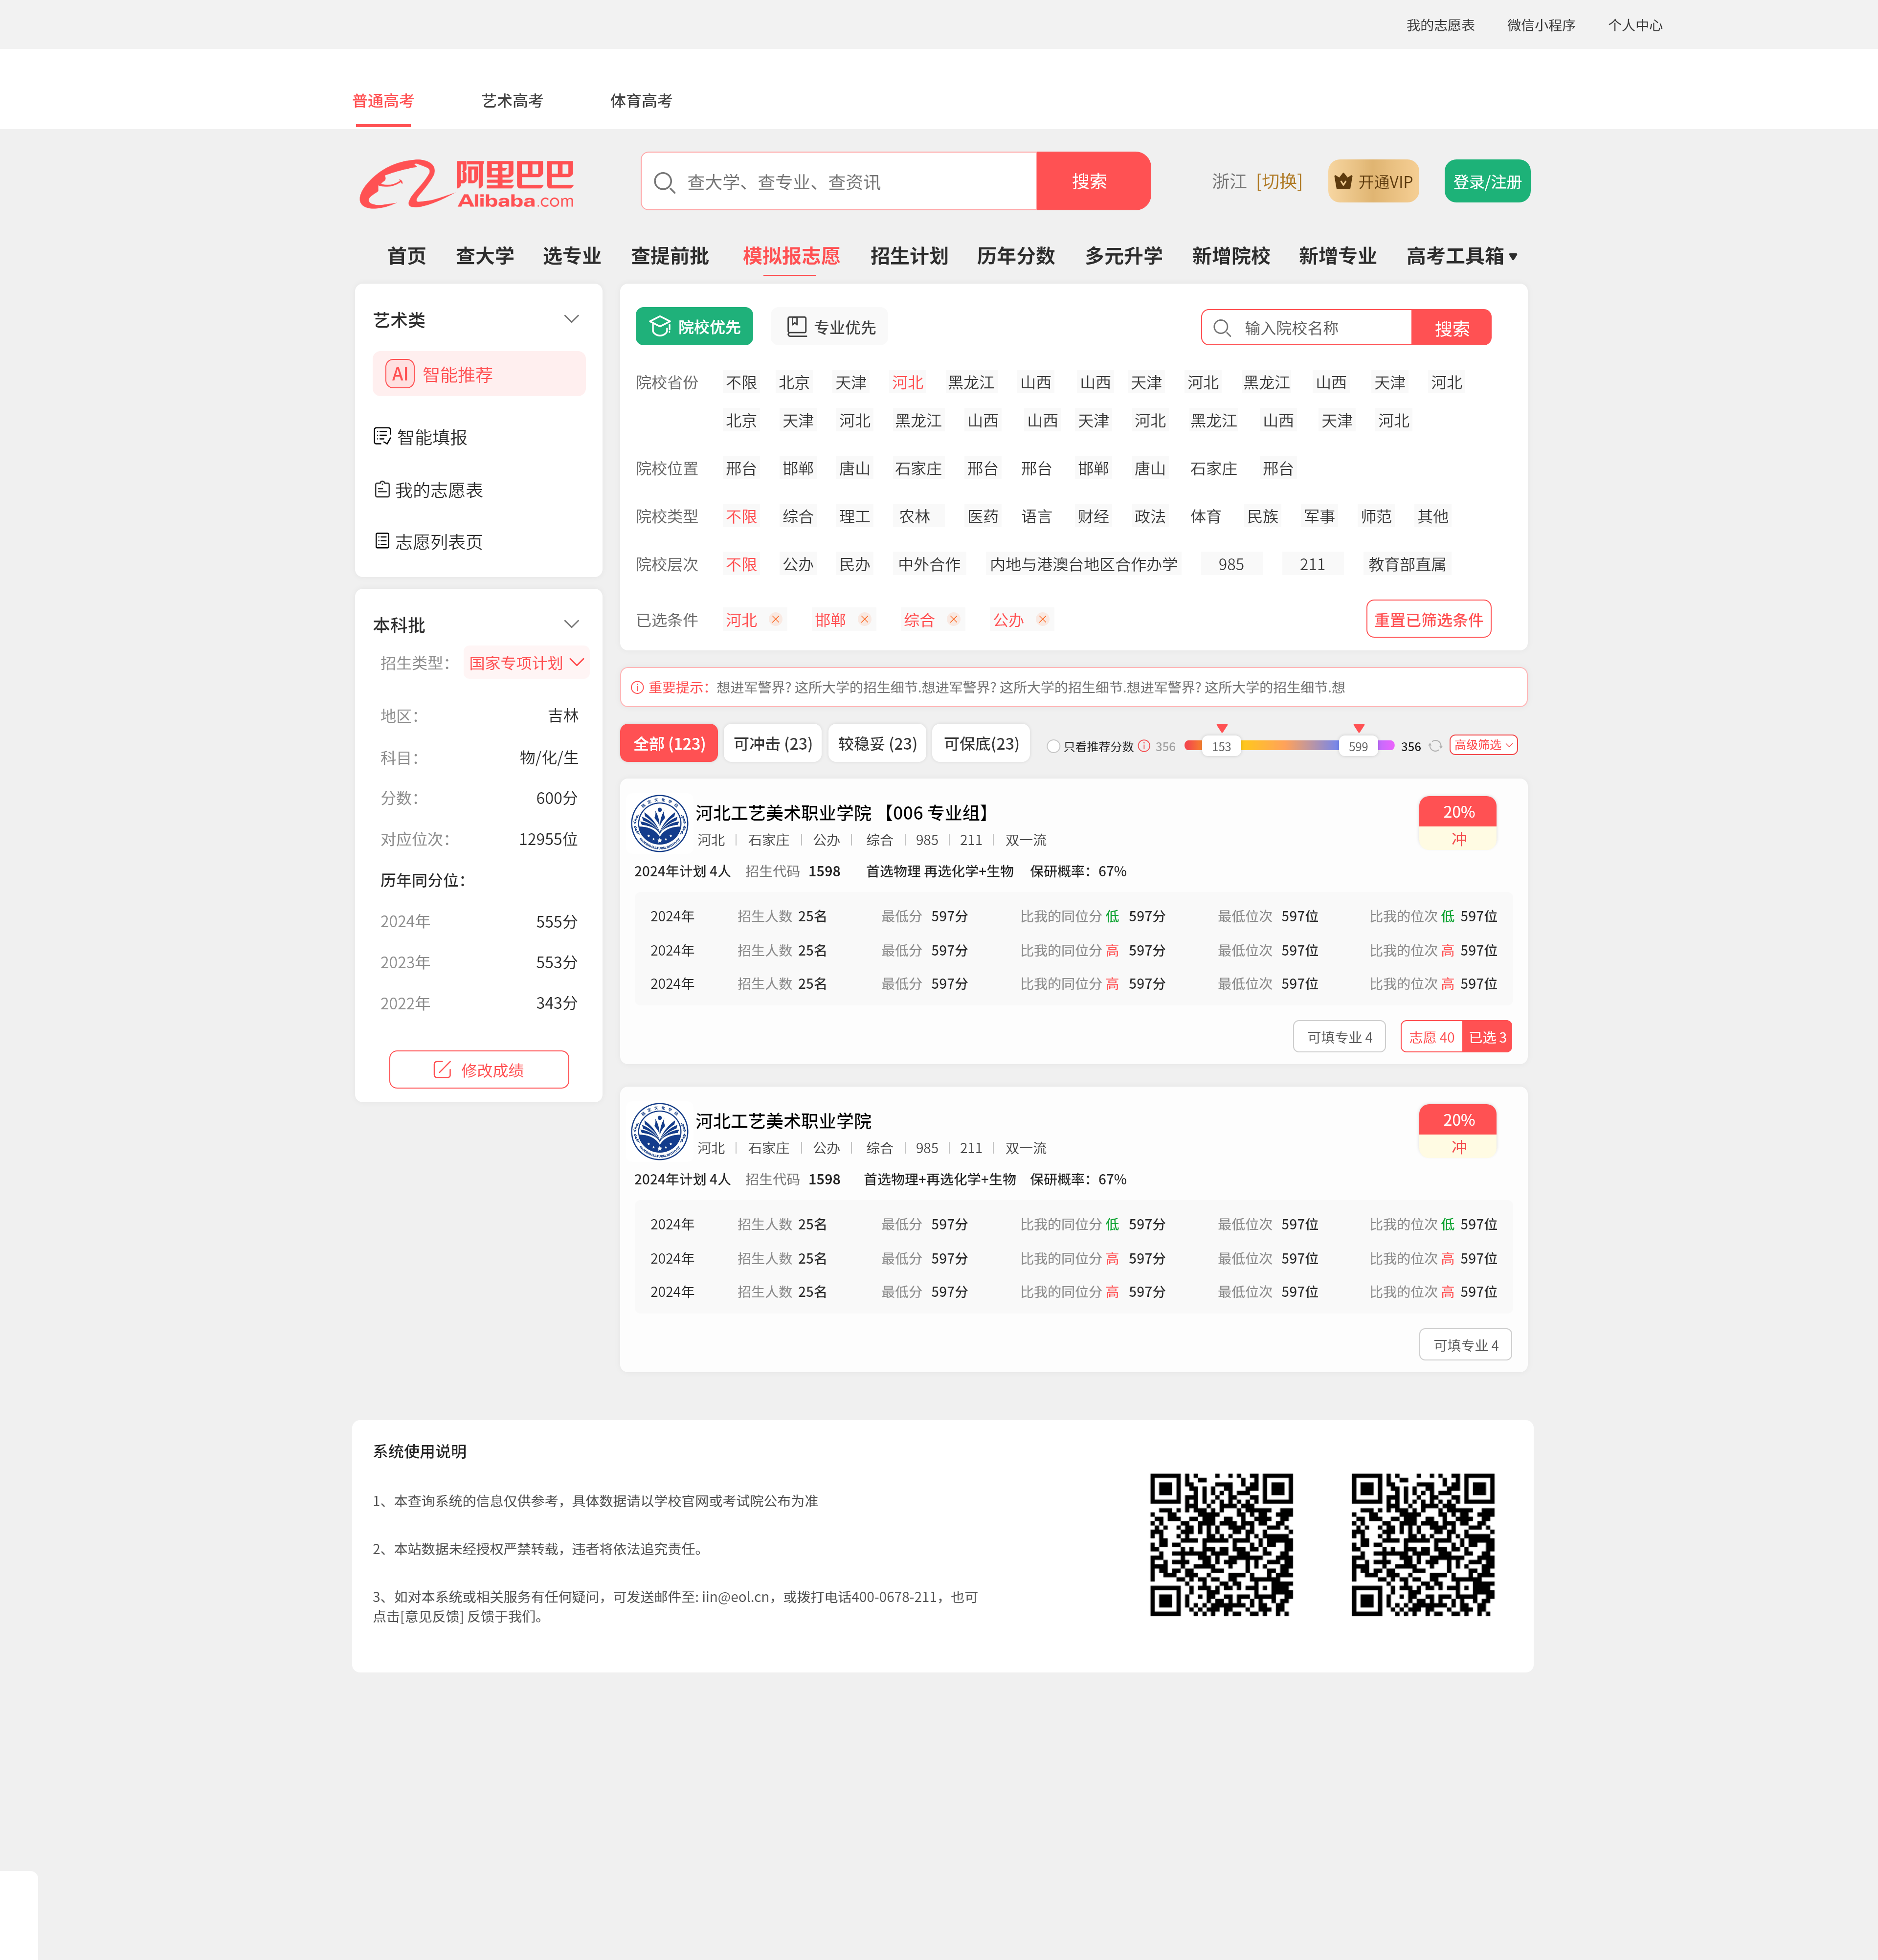Select 院校优先 mode

[694, 327]
